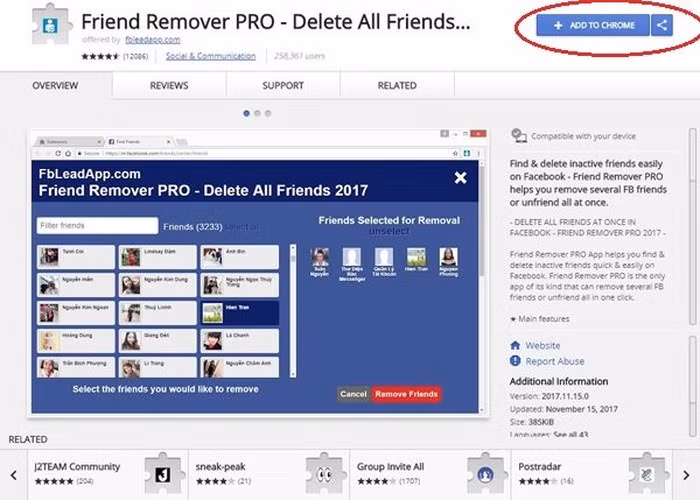Click the Postradar extension icon
The width and height of the screenshot is (700, 500).
point(648,471)
